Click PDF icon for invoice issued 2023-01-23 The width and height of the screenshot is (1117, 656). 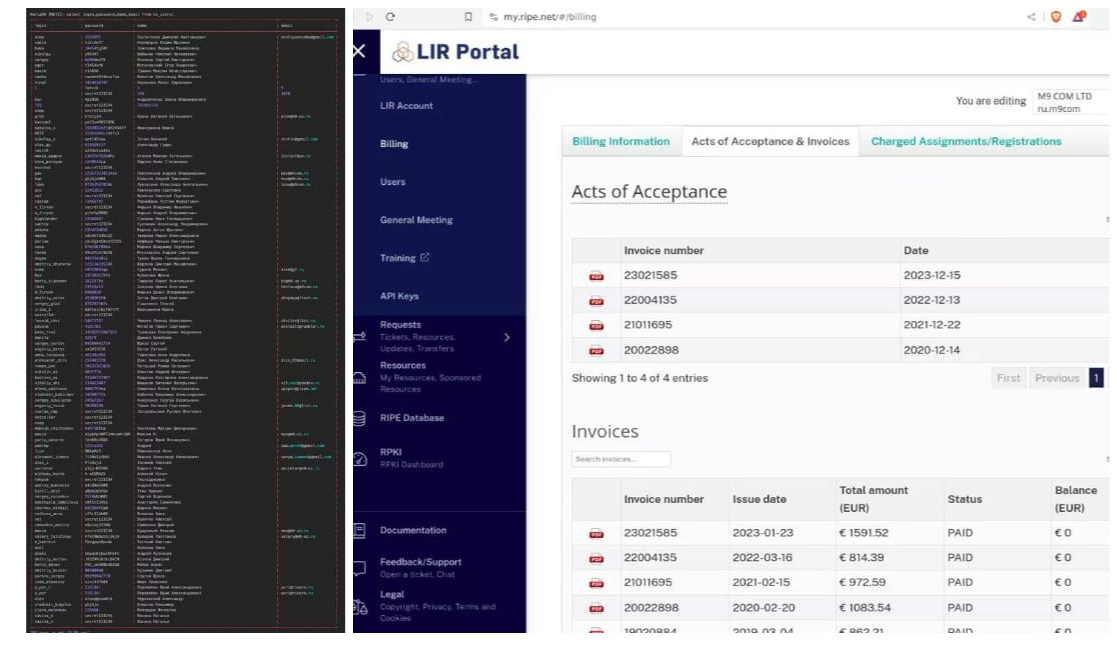pyautogui.click(x=596, y=533)
